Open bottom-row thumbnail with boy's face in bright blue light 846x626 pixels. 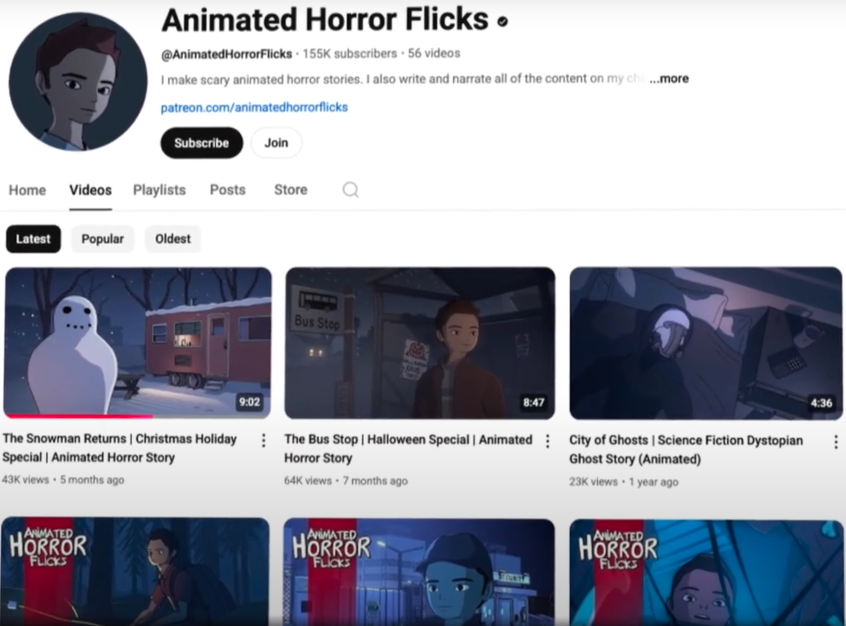click(x=706, y=573)
